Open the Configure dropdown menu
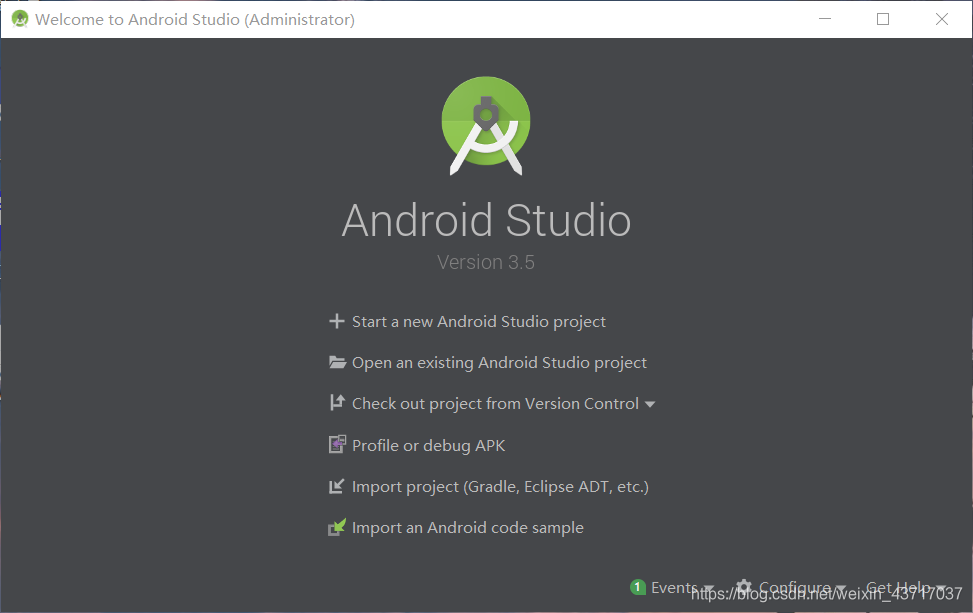973x613 pixels. [802, 587]
